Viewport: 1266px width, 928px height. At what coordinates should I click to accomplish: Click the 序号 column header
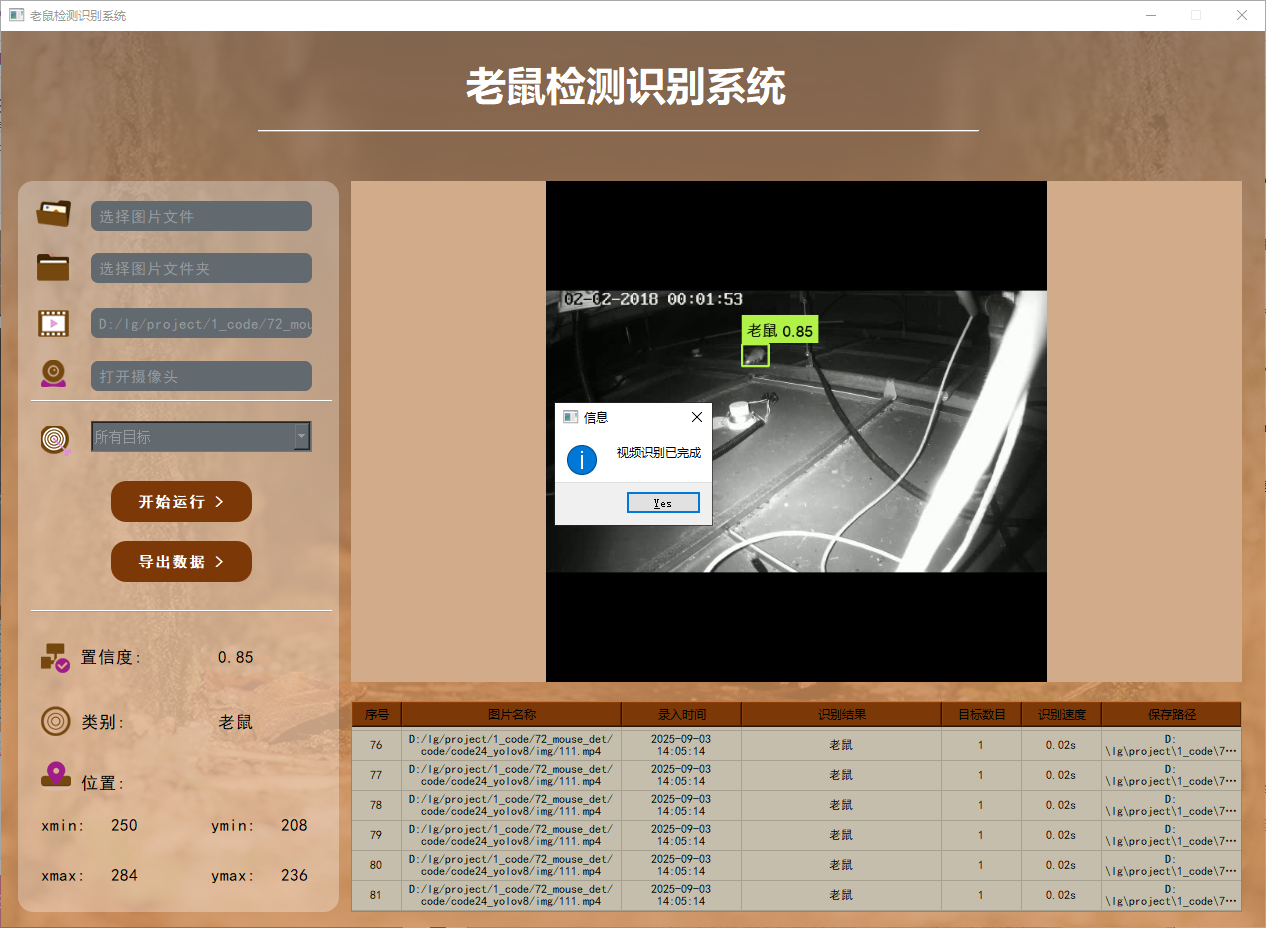point(377,714)
